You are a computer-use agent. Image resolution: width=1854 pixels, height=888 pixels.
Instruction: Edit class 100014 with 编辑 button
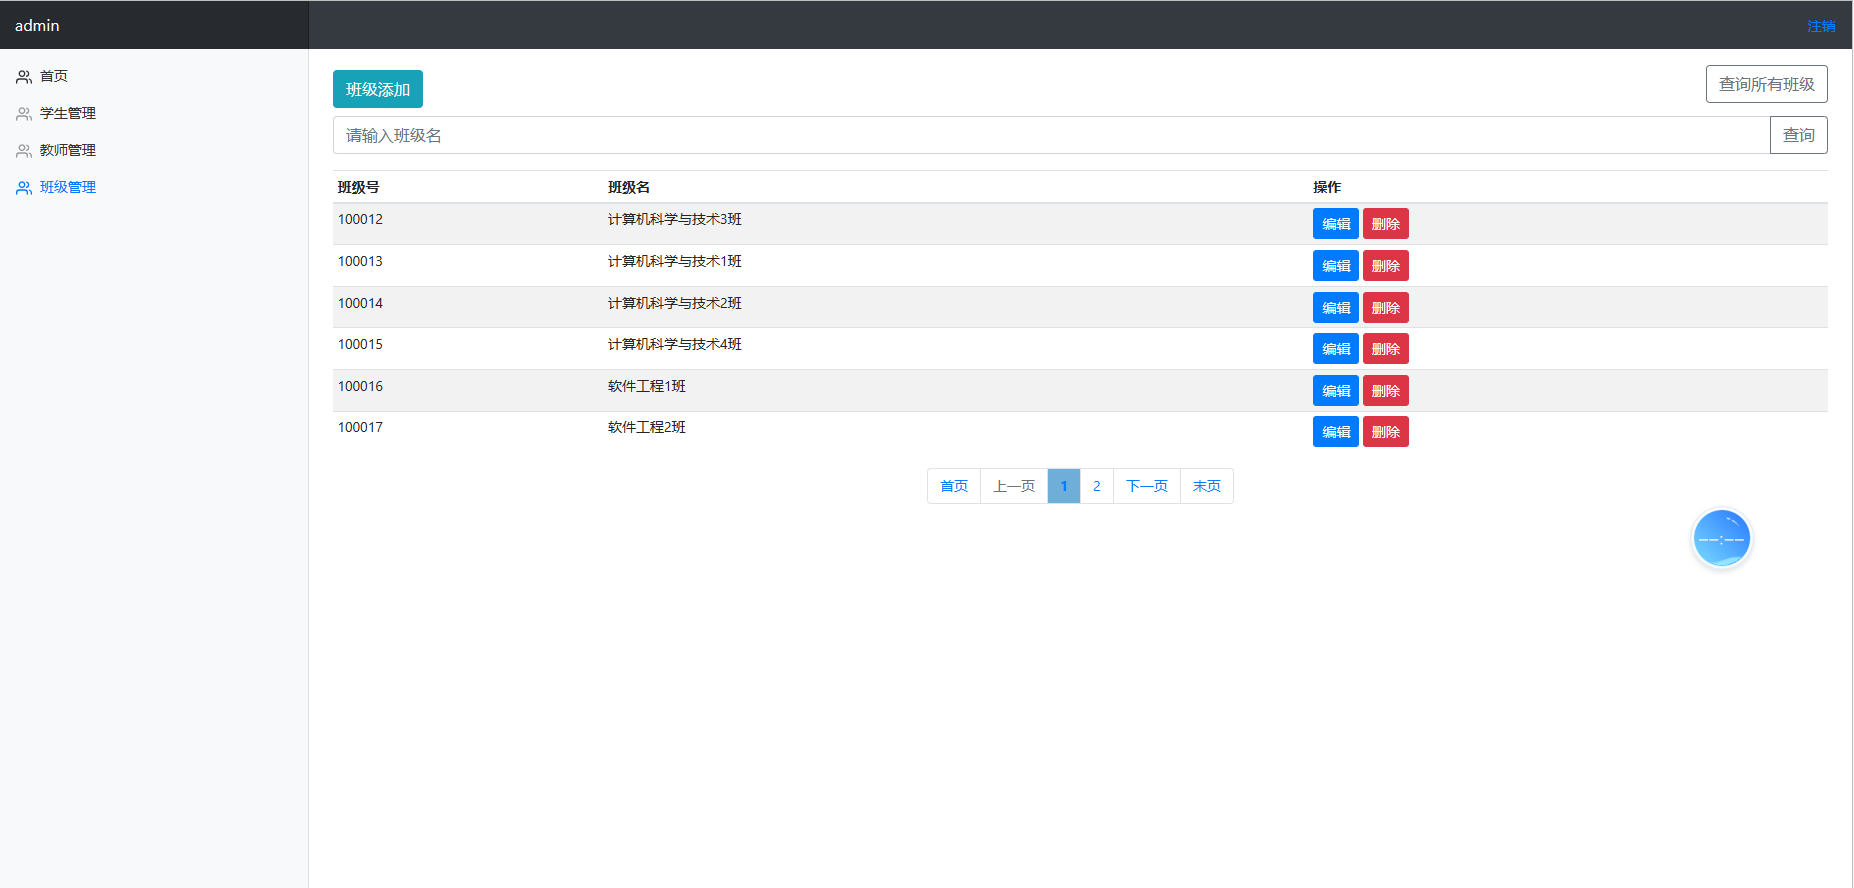1336,308
